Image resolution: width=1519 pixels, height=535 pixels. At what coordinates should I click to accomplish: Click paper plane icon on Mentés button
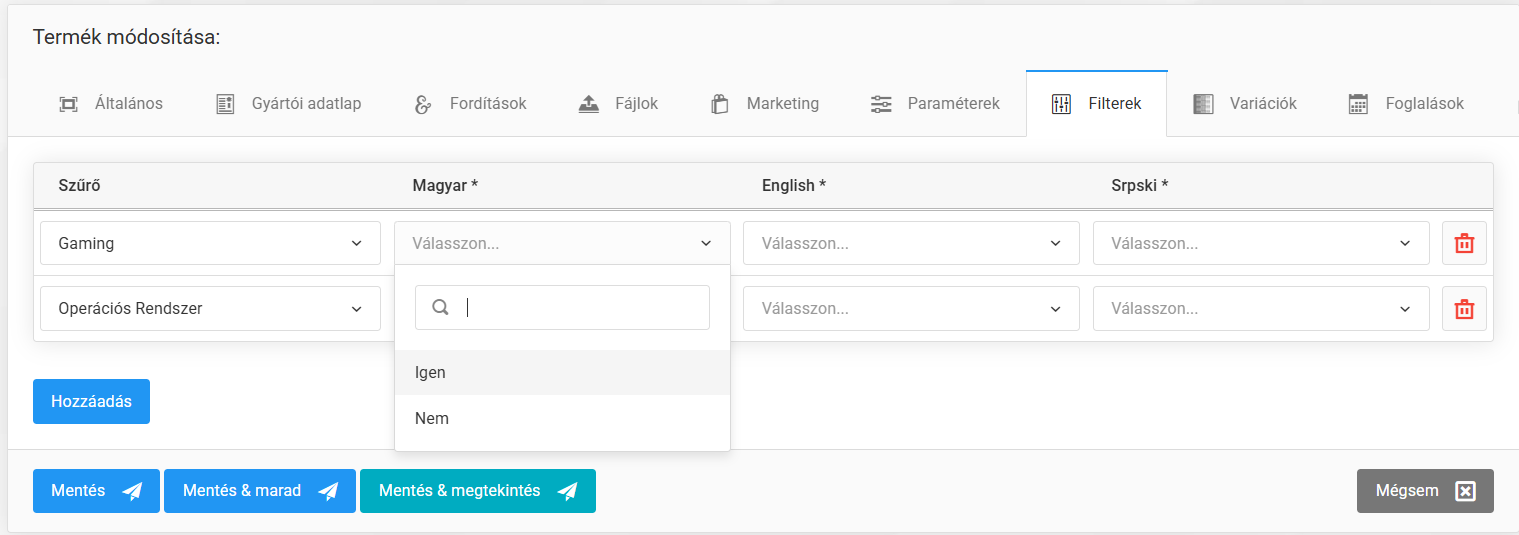(x=132, y=491)
